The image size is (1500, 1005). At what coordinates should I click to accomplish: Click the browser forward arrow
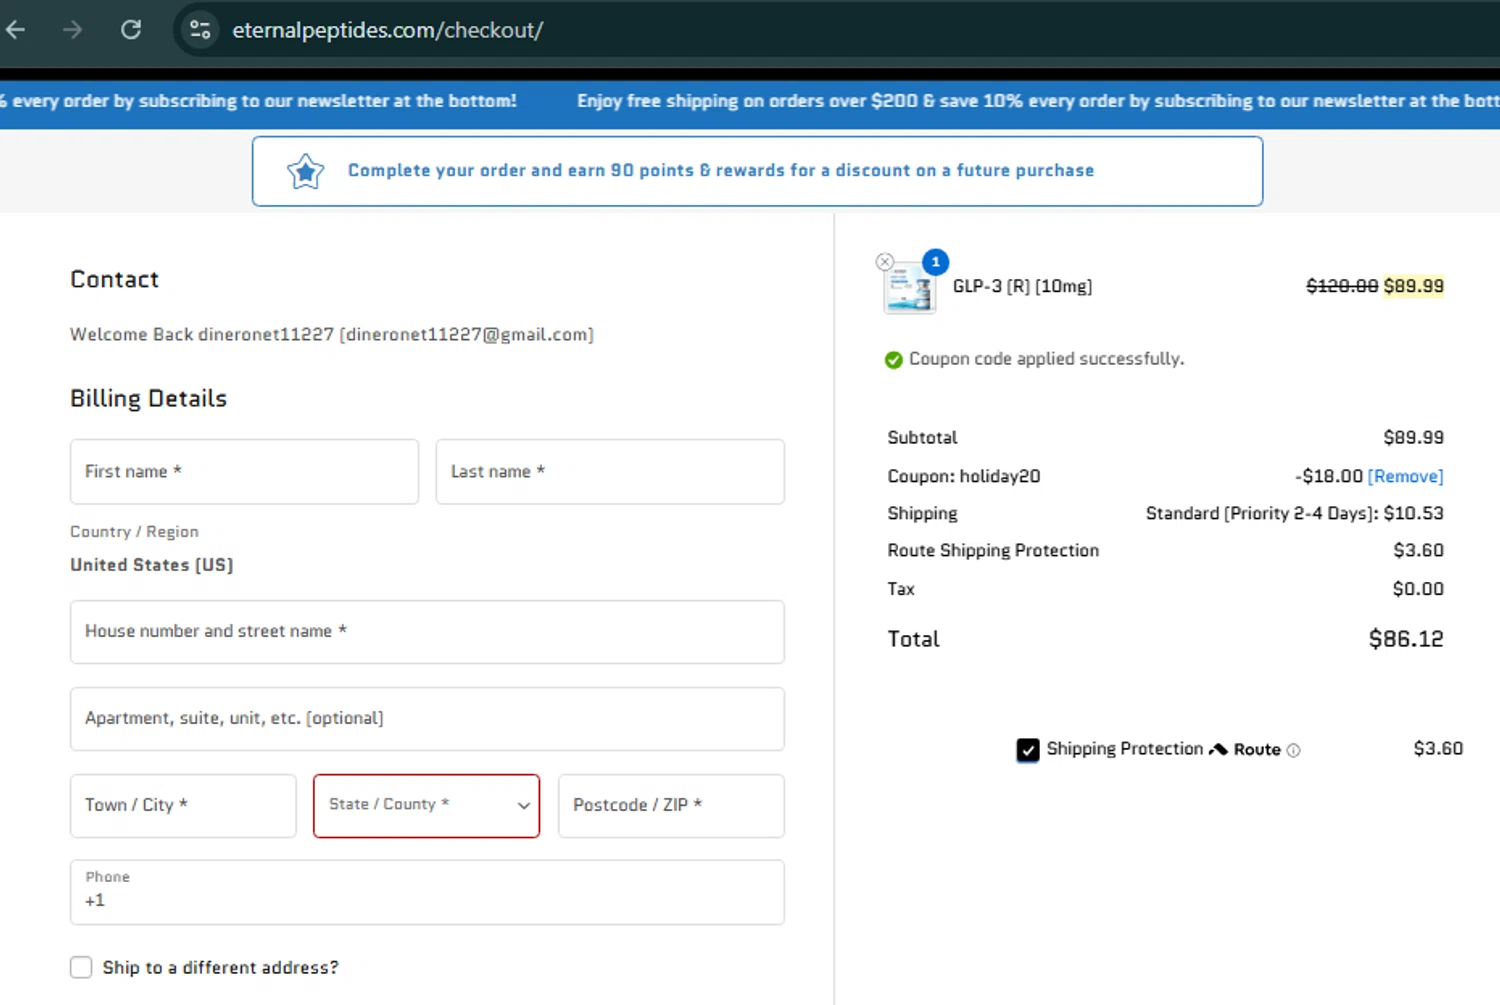(72, 30)
